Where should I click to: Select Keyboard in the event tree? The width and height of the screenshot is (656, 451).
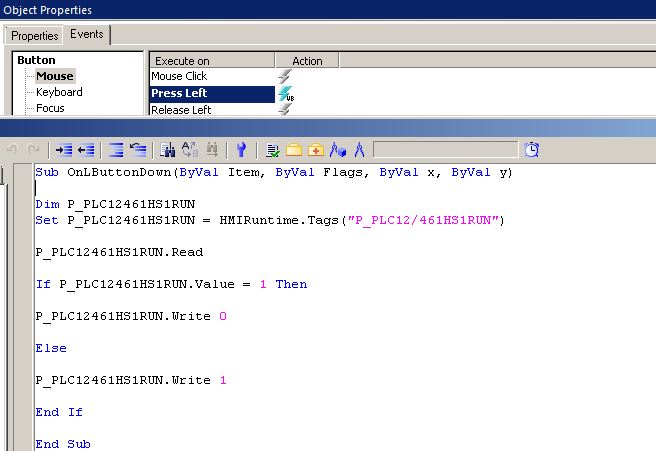[x=59, y=92]
